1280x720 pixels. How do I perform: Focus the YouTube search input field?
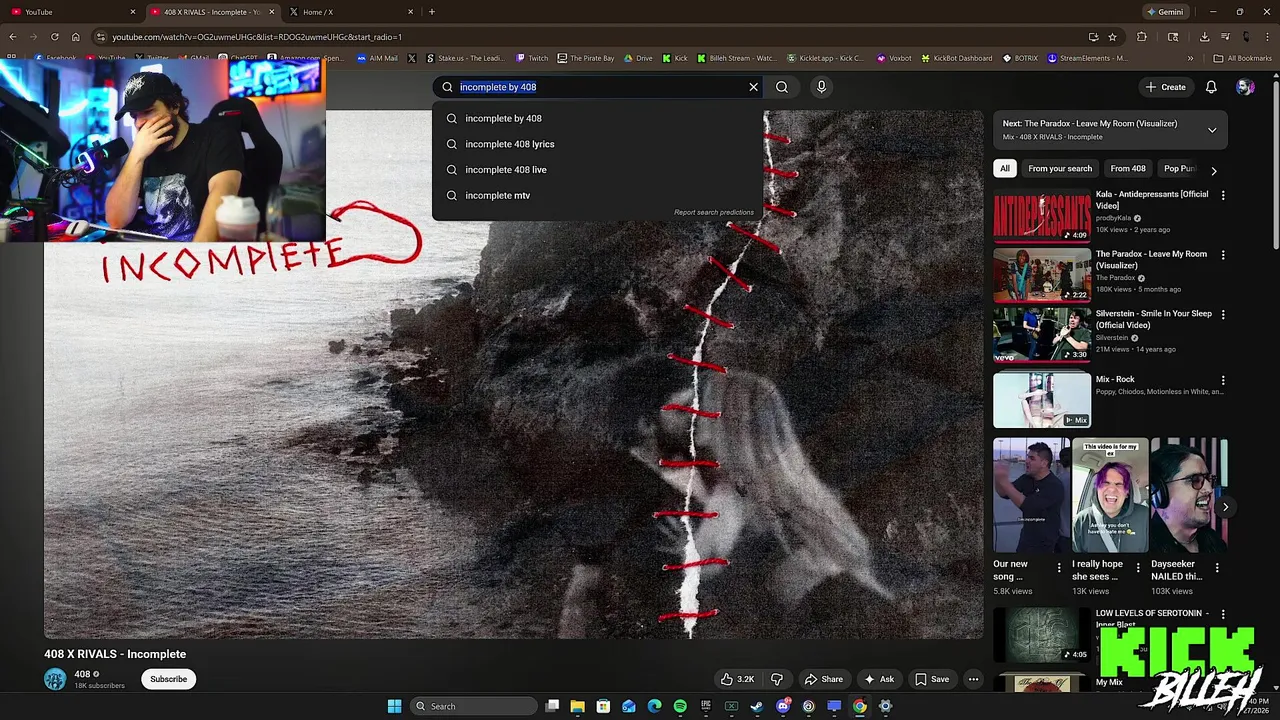tap(600, 87)
